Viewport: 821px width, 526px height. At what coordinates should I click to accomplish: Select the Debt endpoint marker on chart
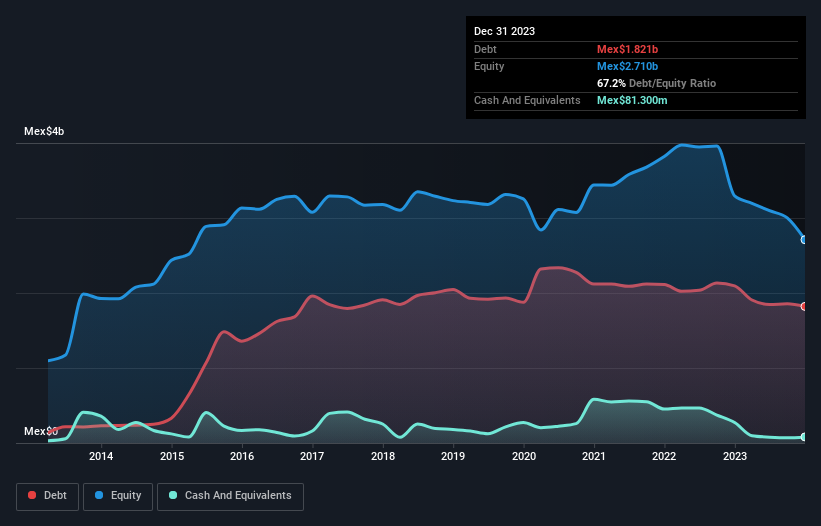pyautogui.click(x=804, y=307)
